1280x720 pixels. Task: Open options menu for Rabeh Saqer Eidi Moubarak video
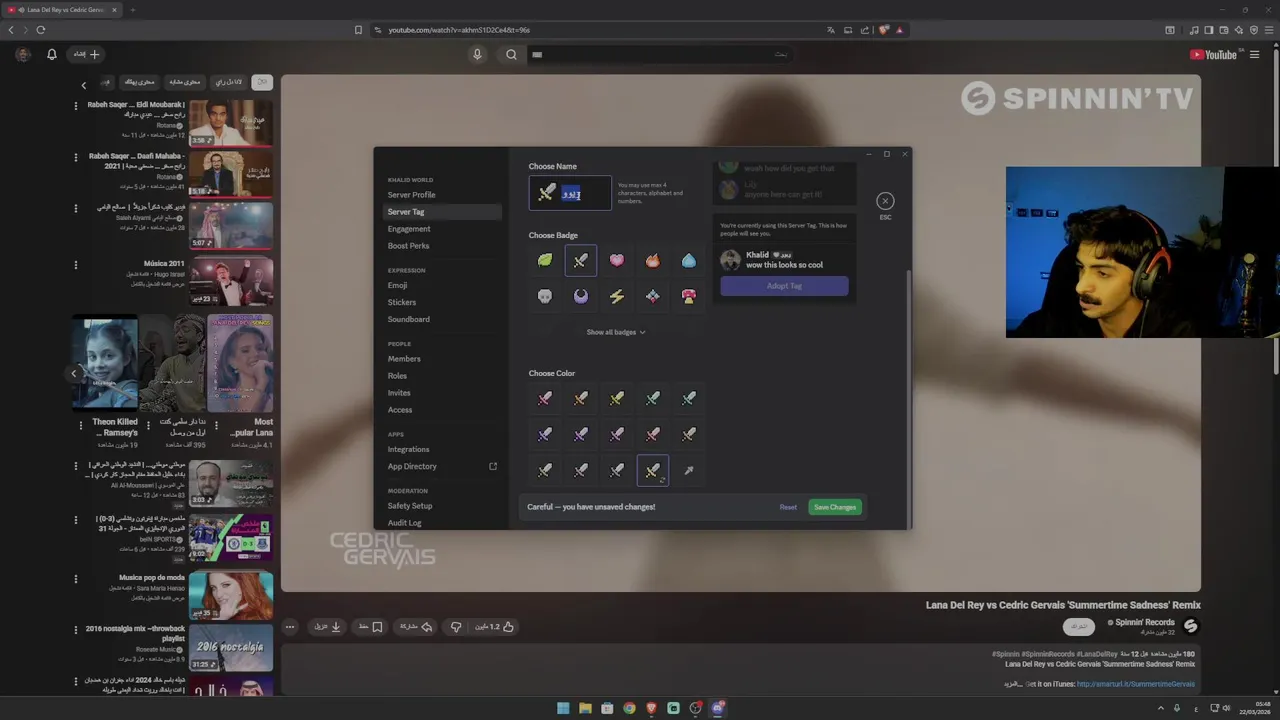pos(76,104)
